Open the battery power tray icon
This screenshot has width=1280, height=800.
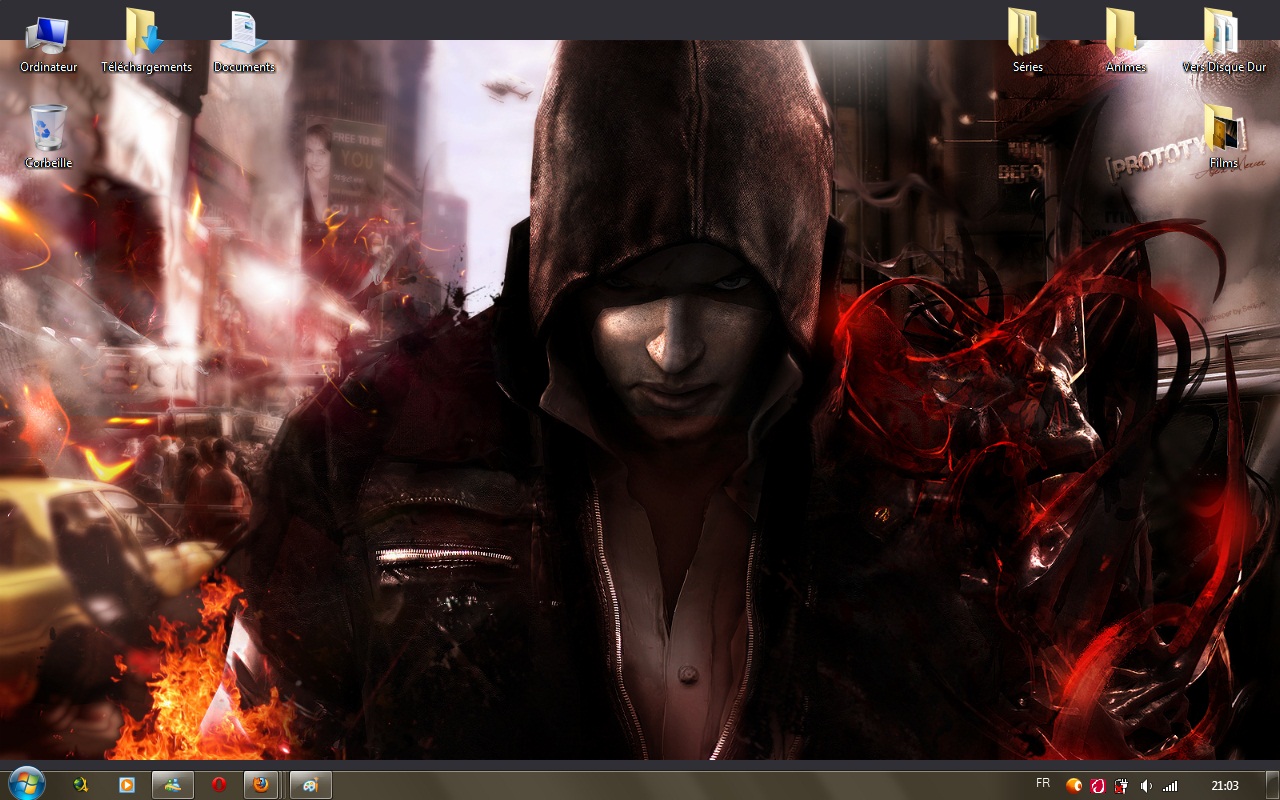(1121, 786)
